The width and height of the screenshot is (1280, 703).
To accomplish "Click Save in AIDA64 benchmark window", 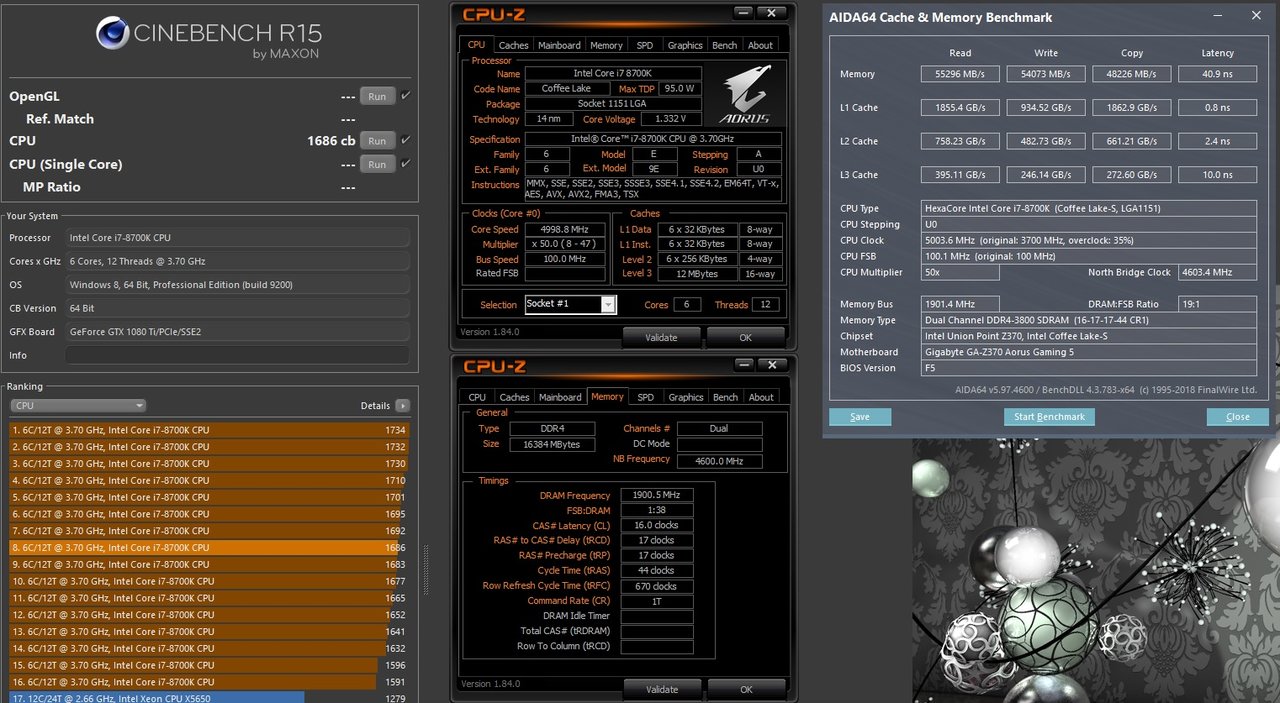I will tap(860, 417).
